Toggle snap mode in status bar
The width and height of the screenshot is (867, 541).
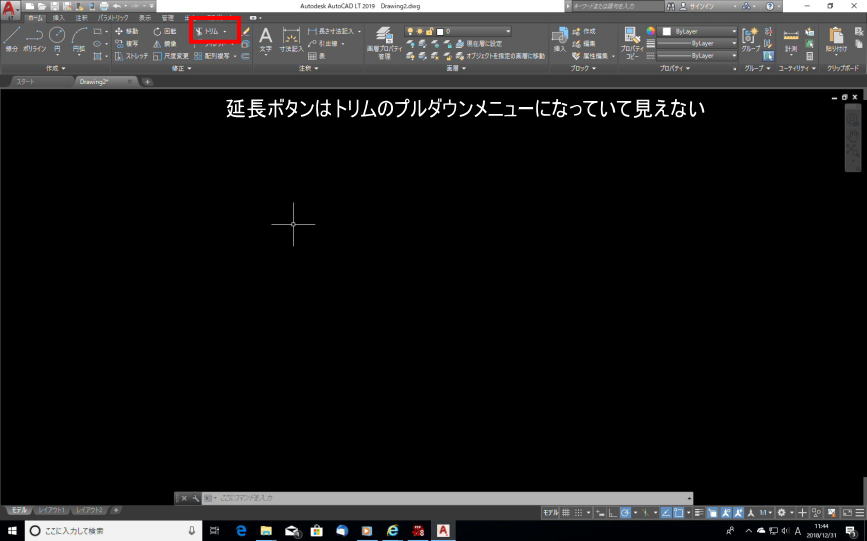pos(578,513)
